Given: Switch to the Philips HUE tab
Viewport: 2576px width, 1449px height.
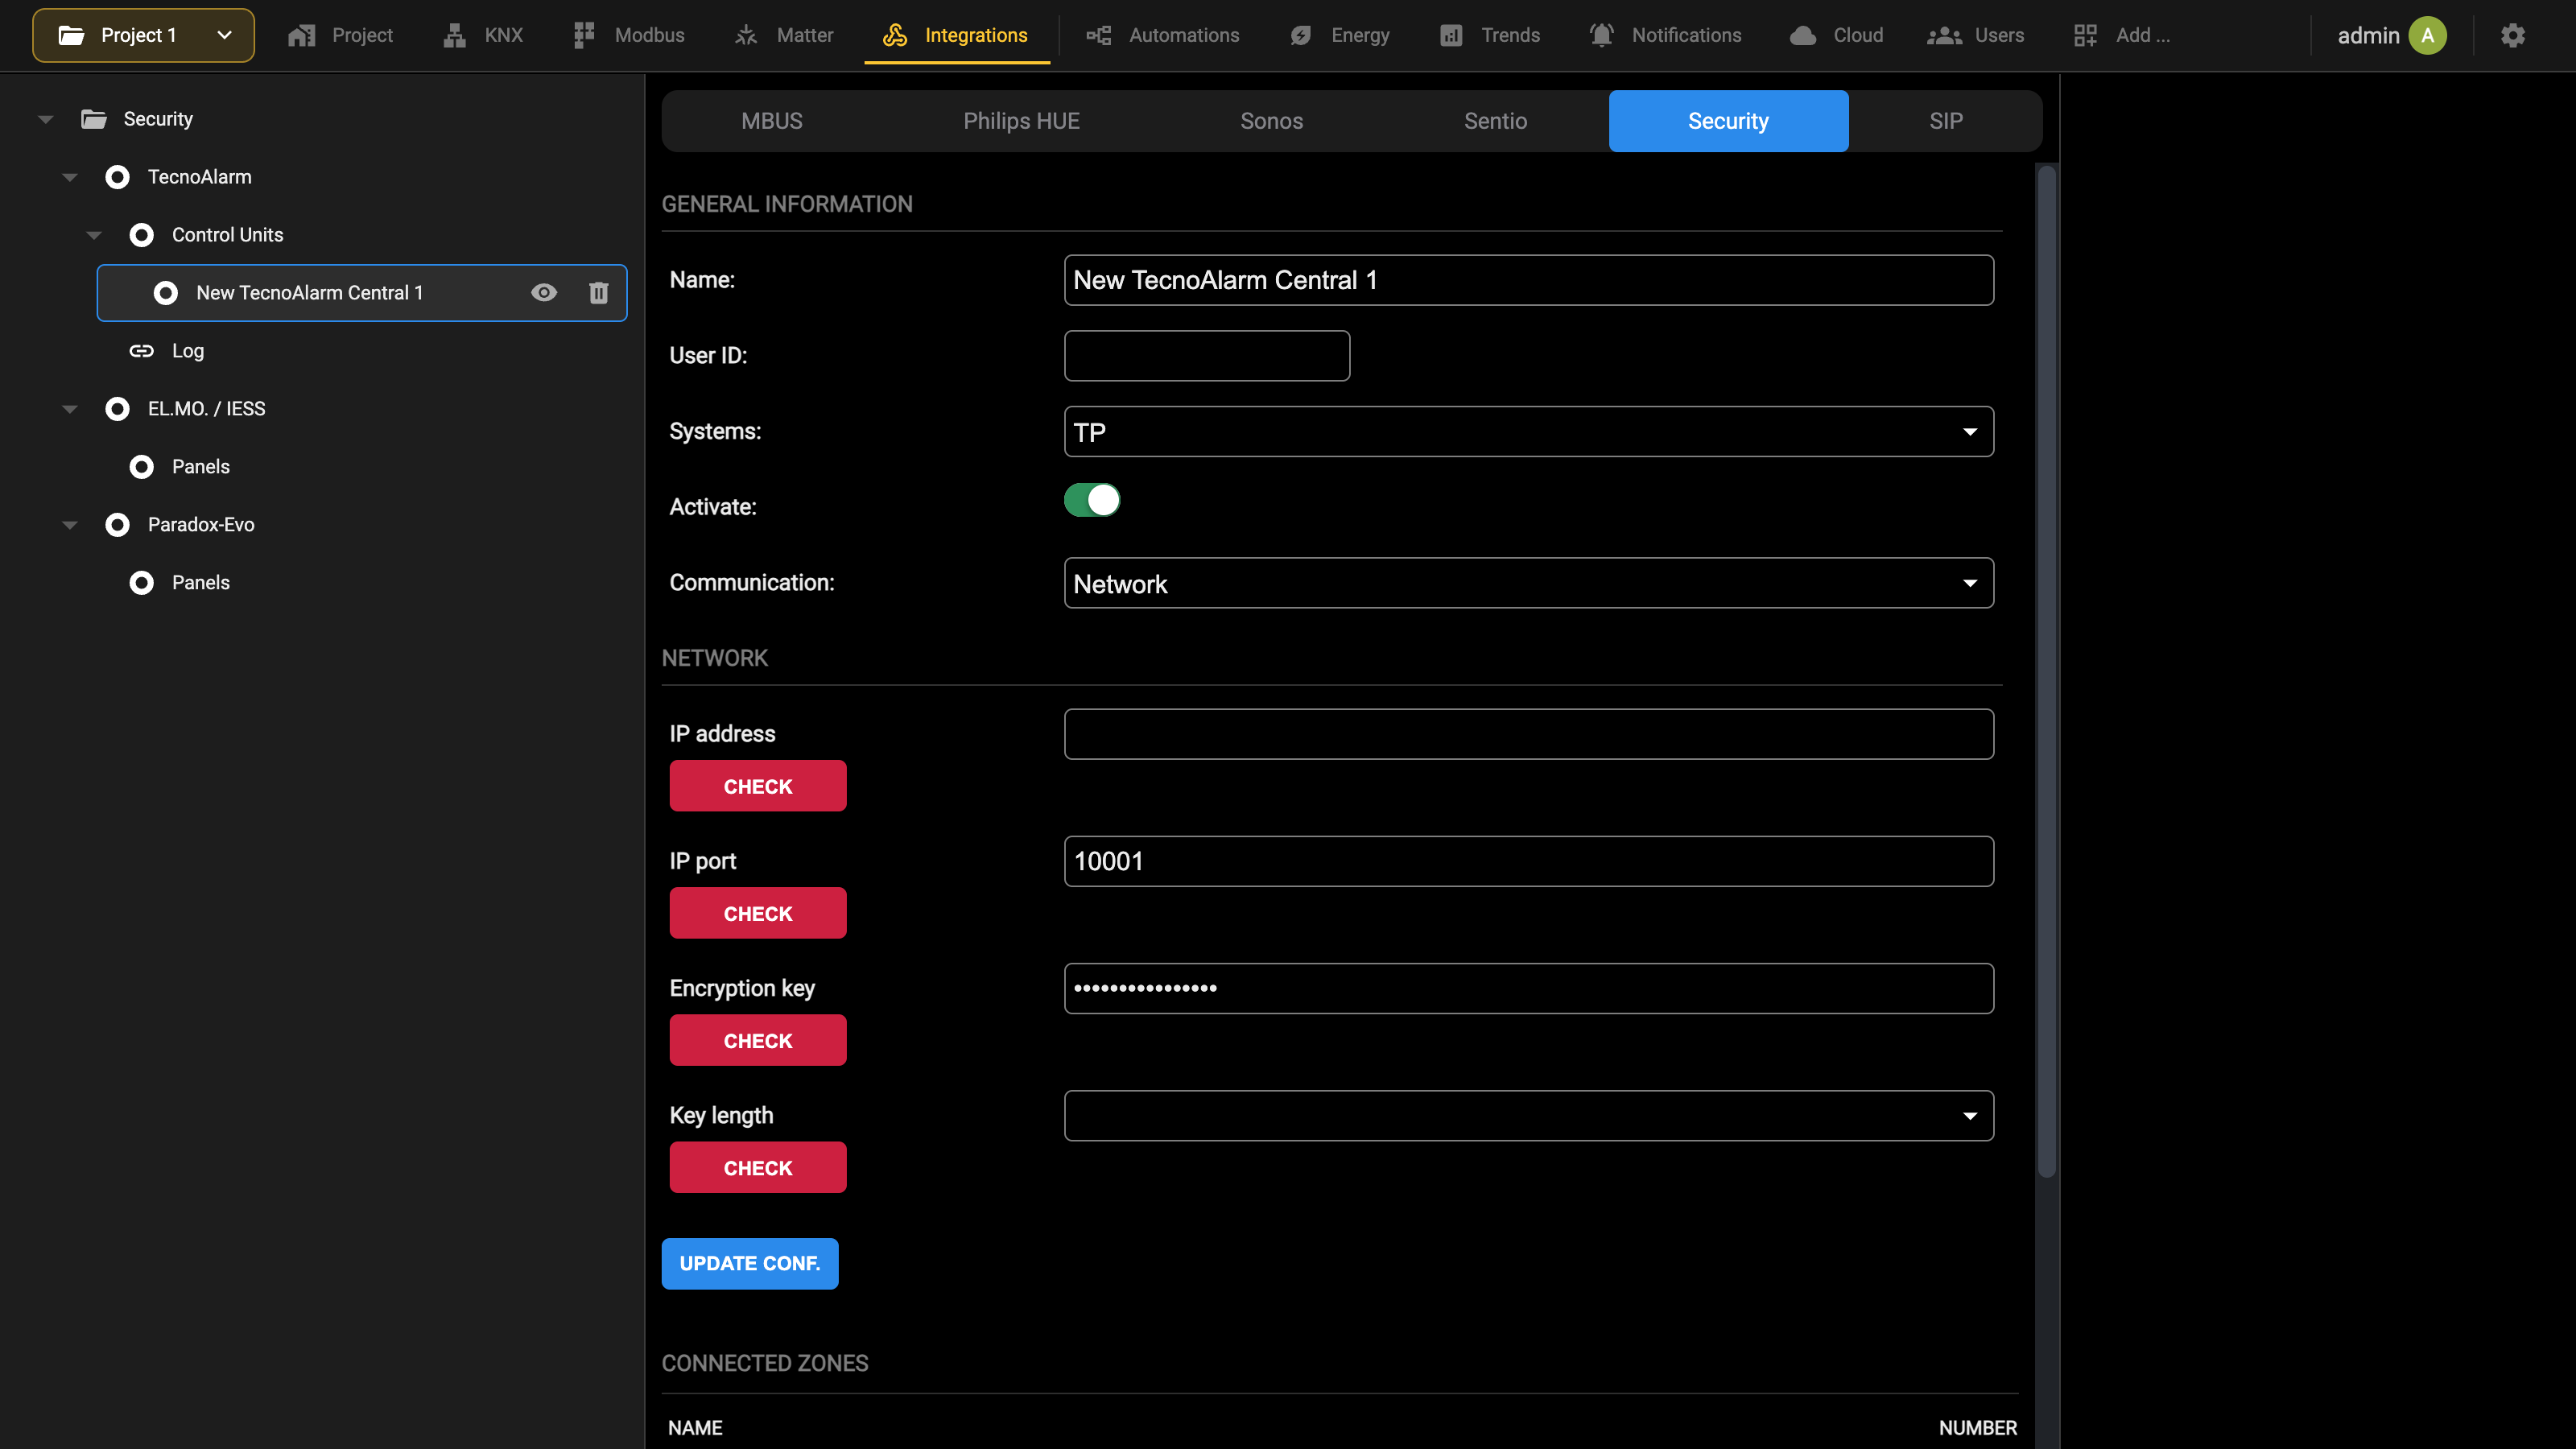Looking at the screenshot, I should pyautogui.click(x=1021, y=121).
